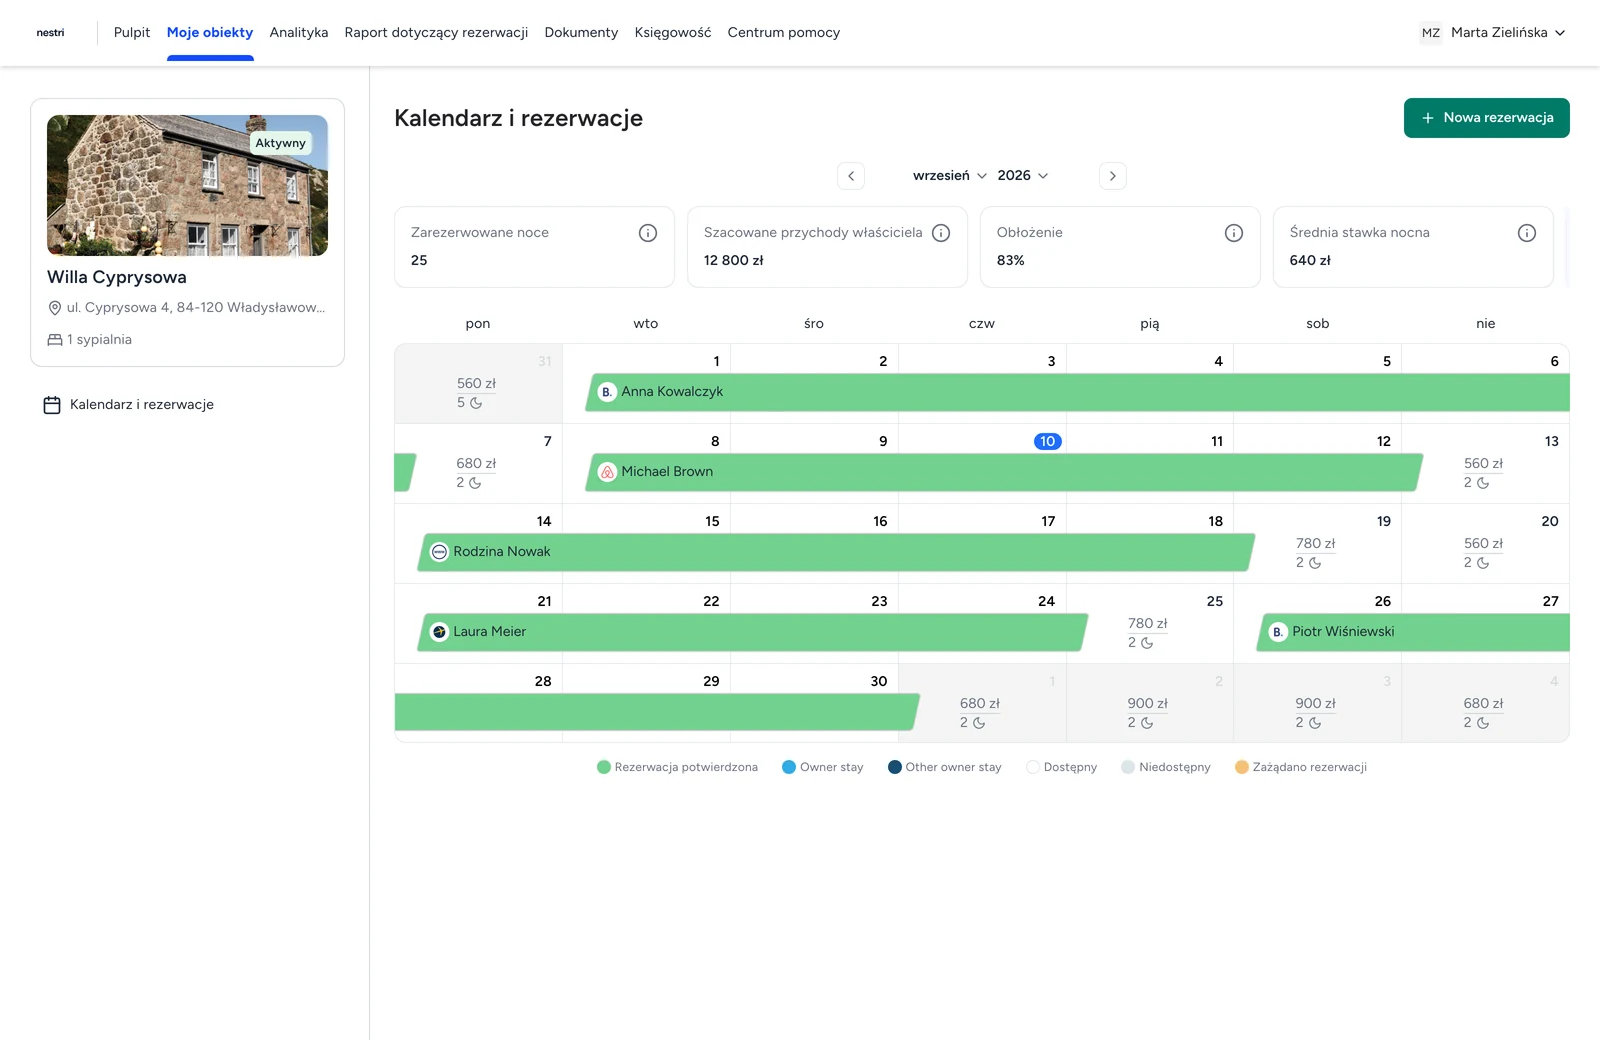Select day 25 priced 780 zł
The width and height of the screenshot is (1600, 1040).
(x=1149, y=624)
